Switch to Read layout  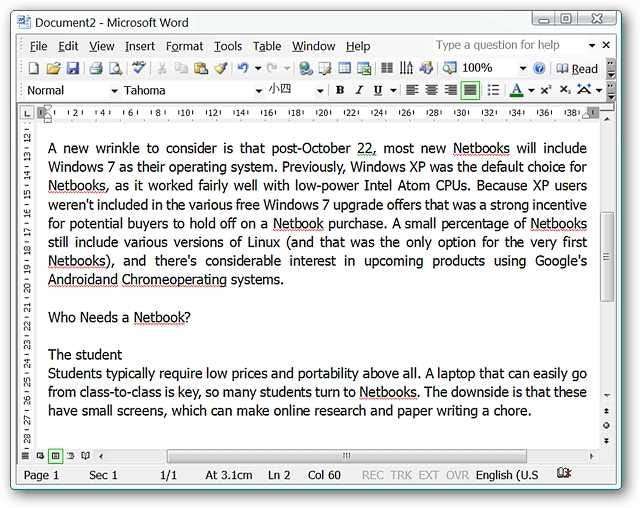[577, 69]
